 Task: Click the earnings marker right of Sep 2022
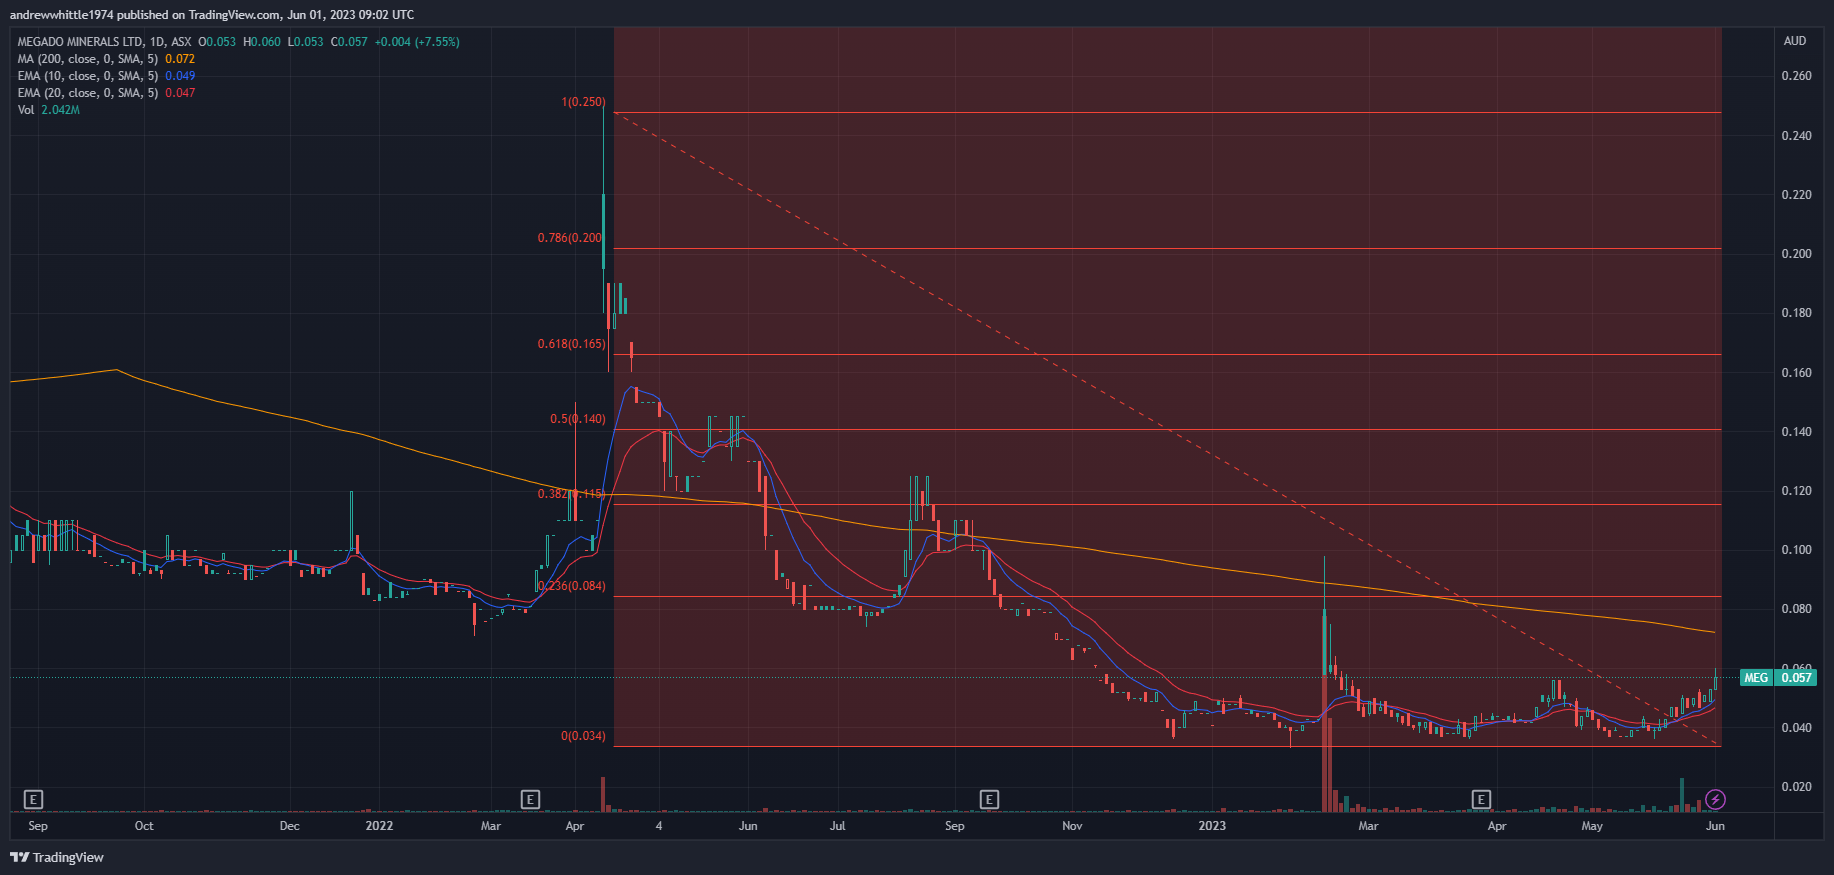tap(989, 799)
